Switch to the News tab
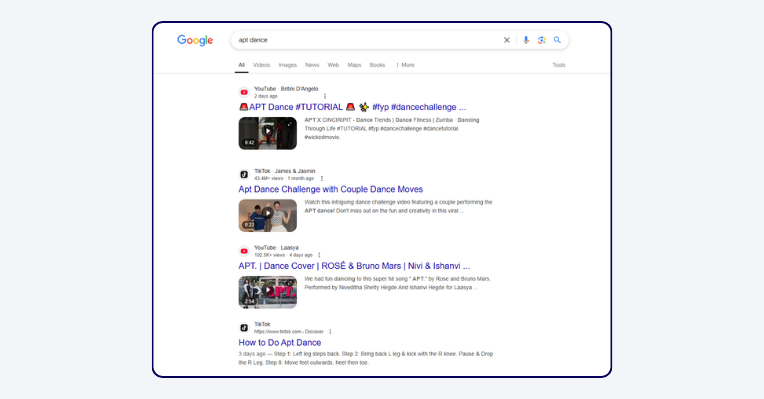This screenshot has height=399, width=764. (x=312, y=65)
